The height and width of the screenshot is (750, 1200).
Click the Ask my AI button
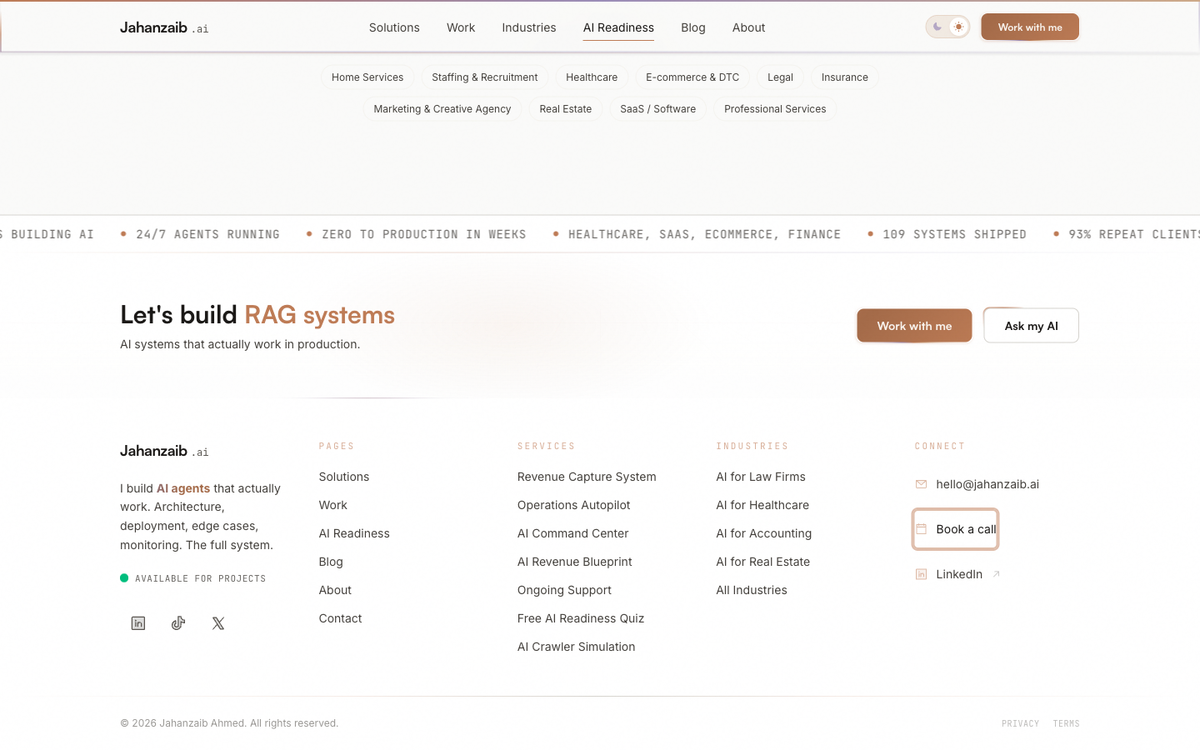coord(1031,326)
